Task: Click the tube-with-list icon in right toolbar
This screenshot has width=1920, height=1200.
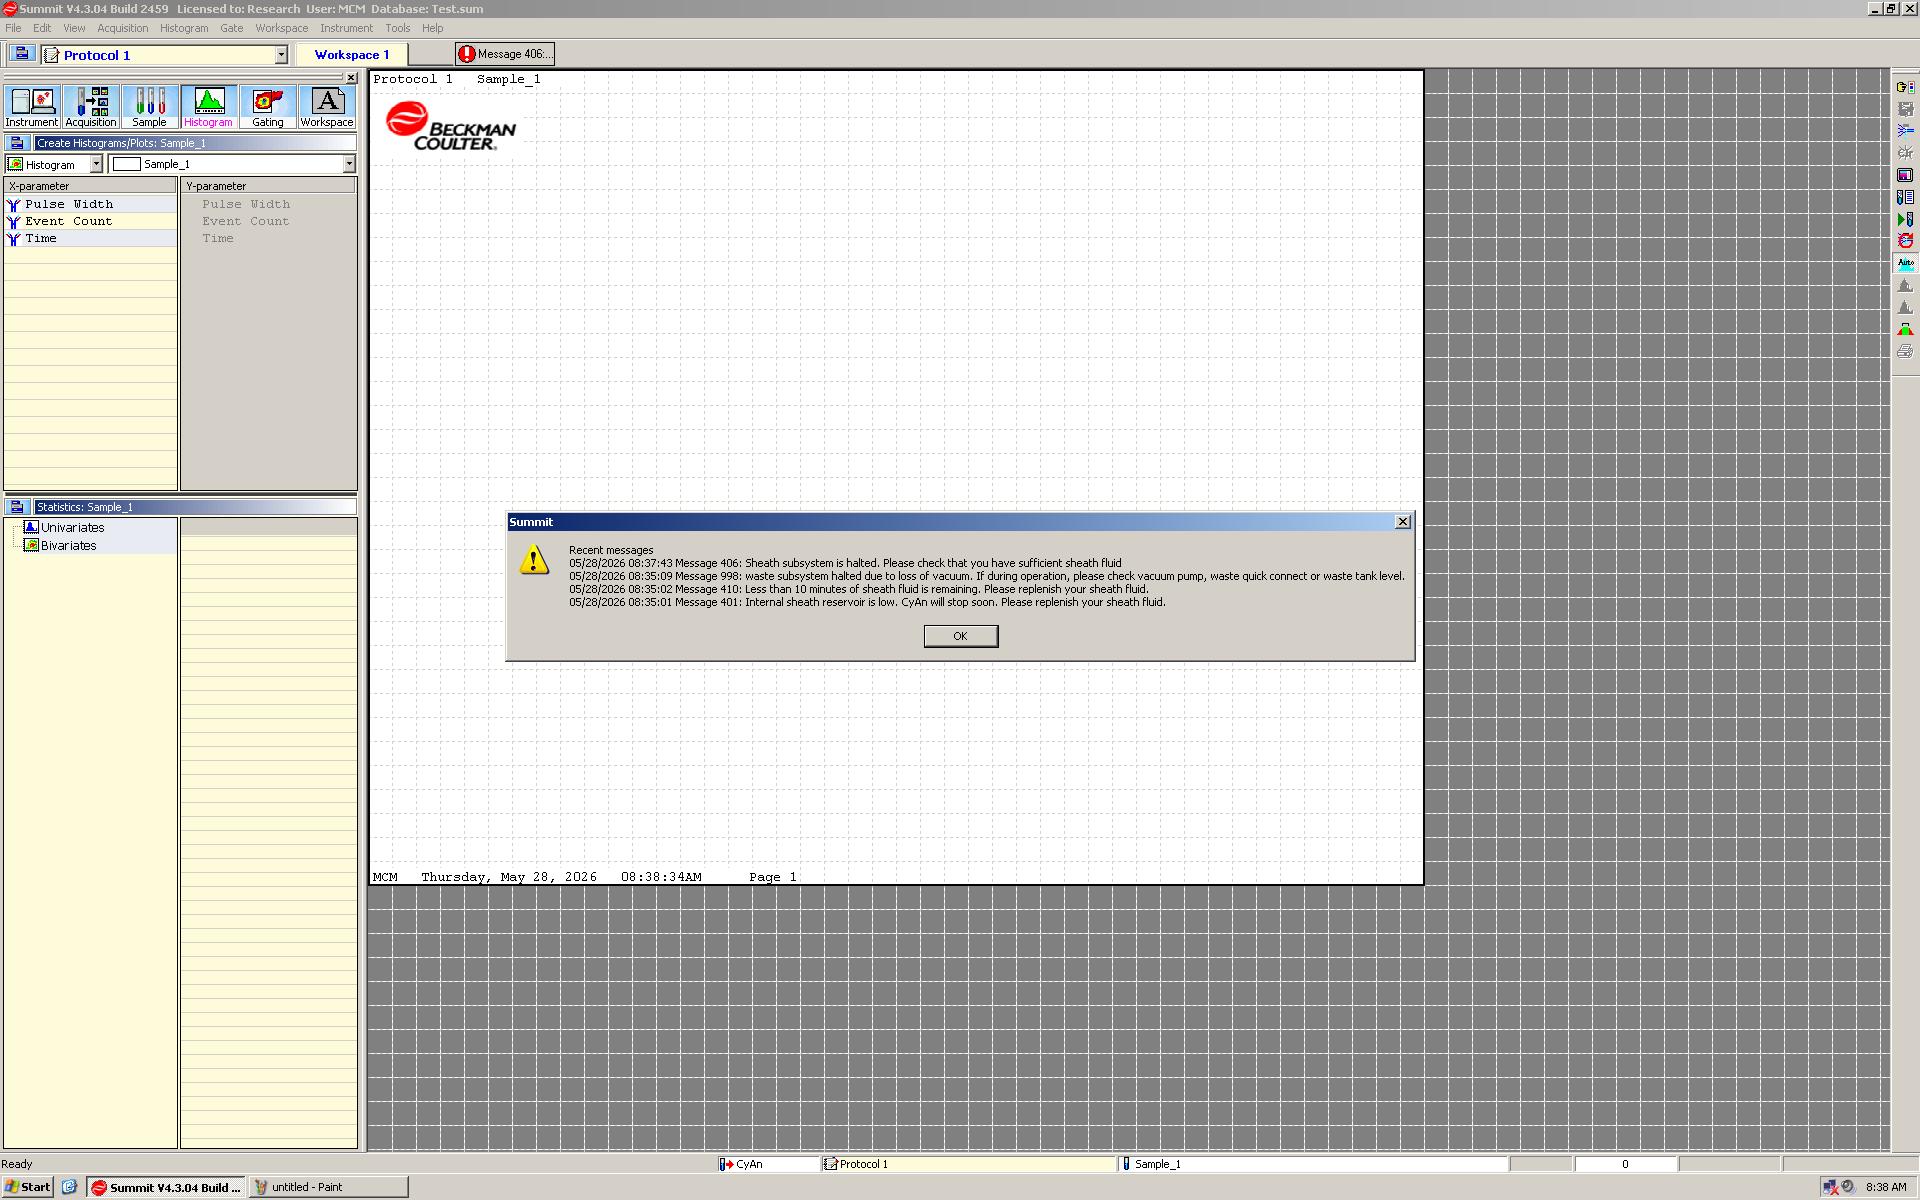Action: [1905, 197]
